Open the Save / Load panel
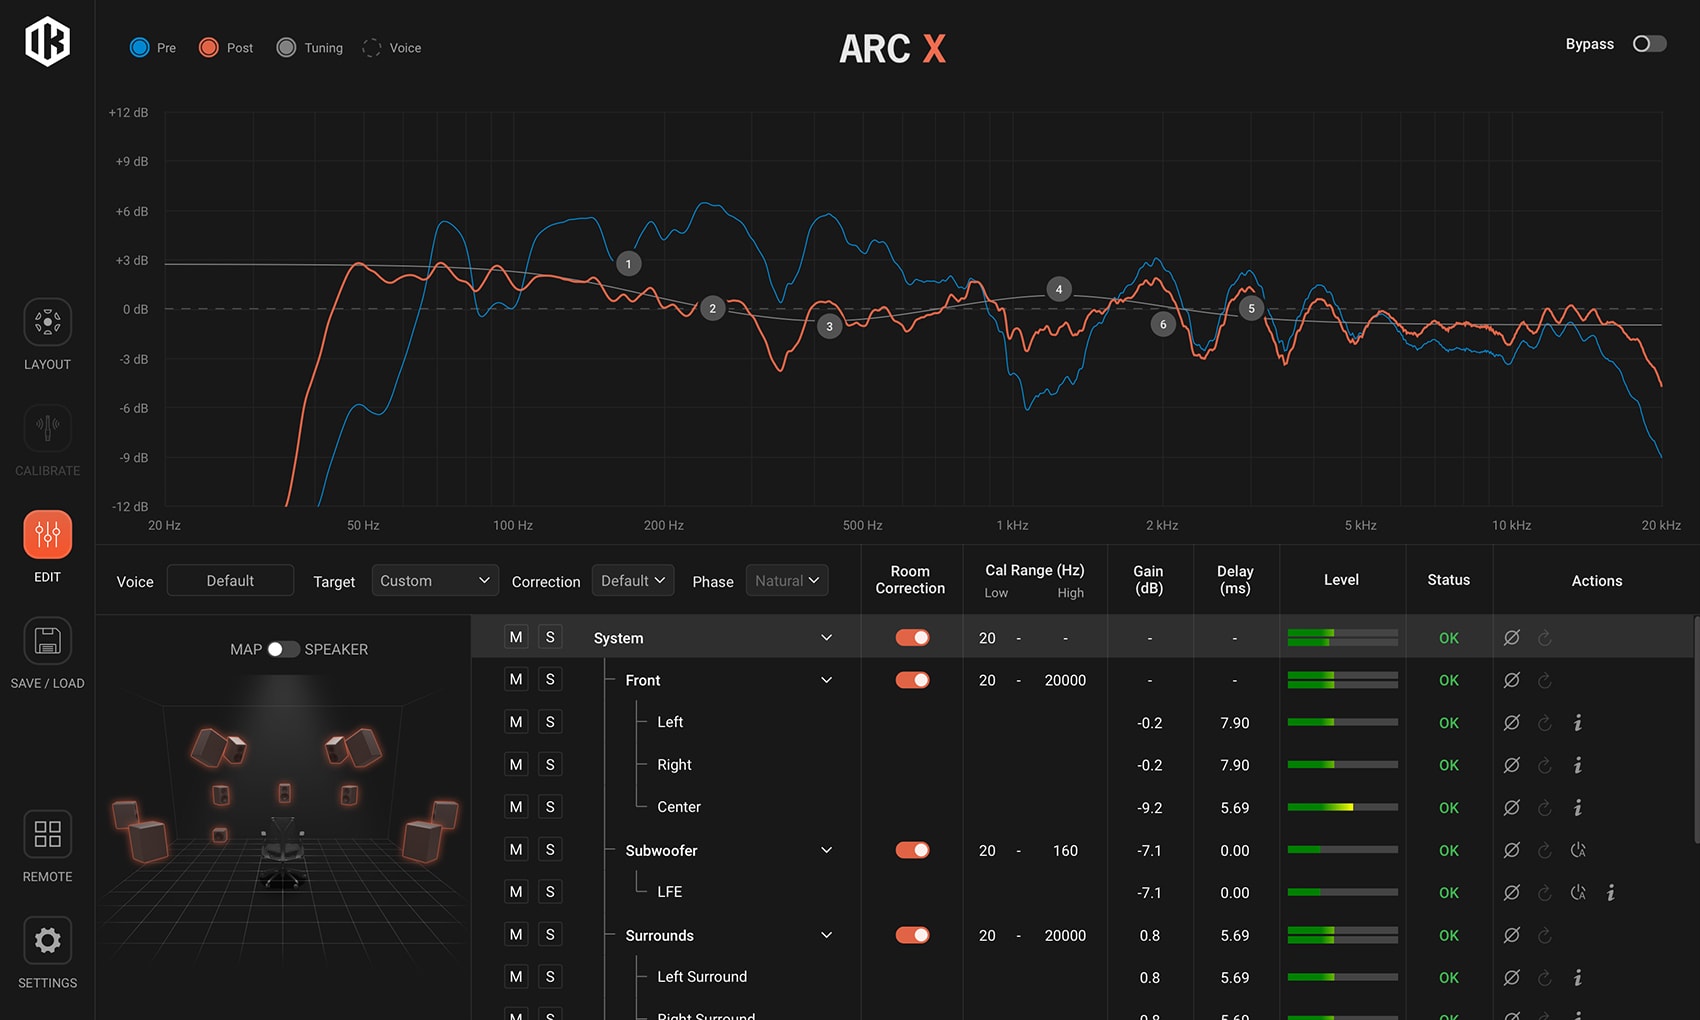The height and width of the screenshot is (1020, 1700). tap(47, 641)
